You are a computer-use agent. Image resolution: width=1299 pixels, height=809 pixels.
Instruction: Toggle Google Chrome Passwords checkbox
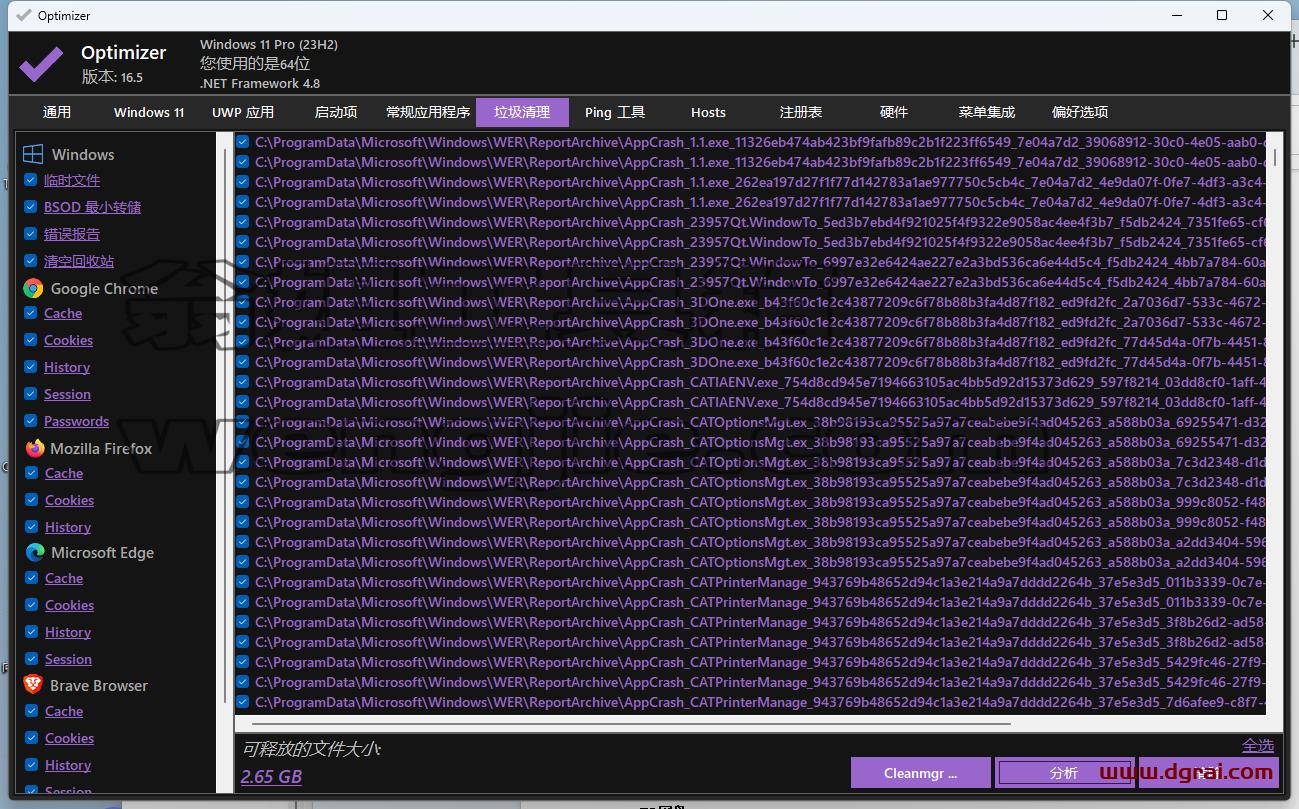[x=31, y=421]
